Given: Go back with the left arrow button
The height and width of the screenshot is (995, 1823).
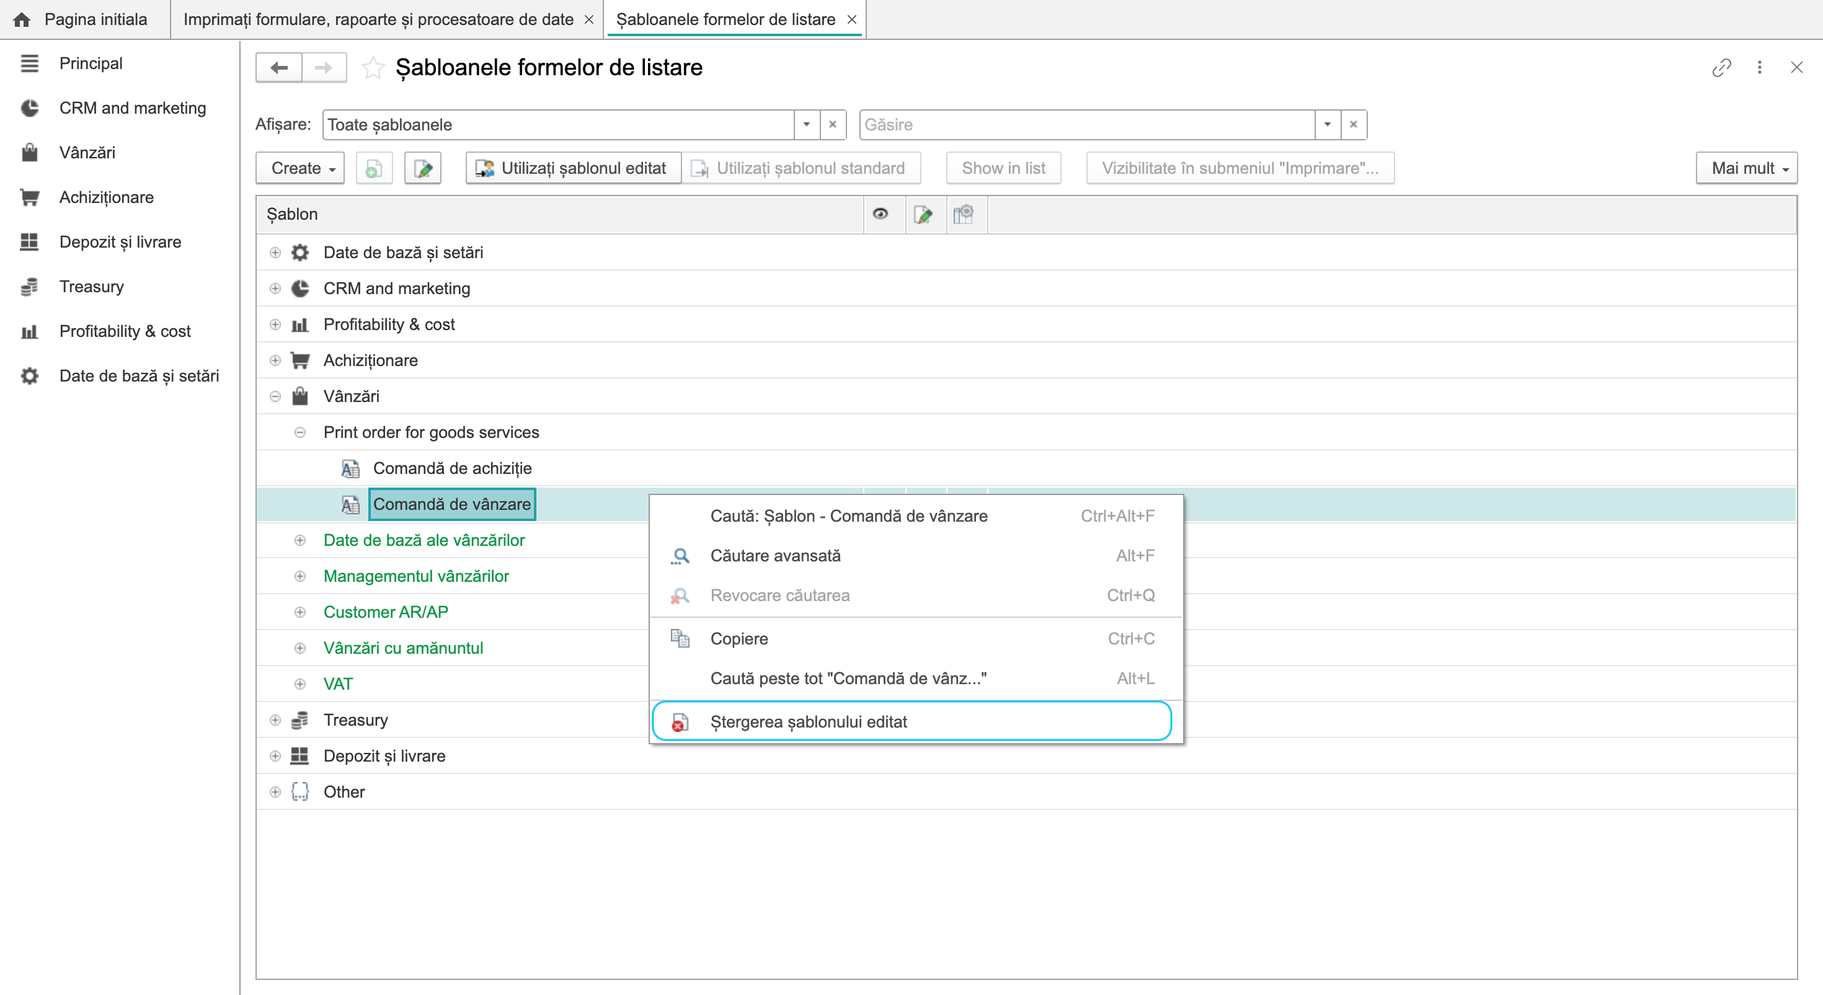Looking at the screenshot, I should [x=279, y=68].
